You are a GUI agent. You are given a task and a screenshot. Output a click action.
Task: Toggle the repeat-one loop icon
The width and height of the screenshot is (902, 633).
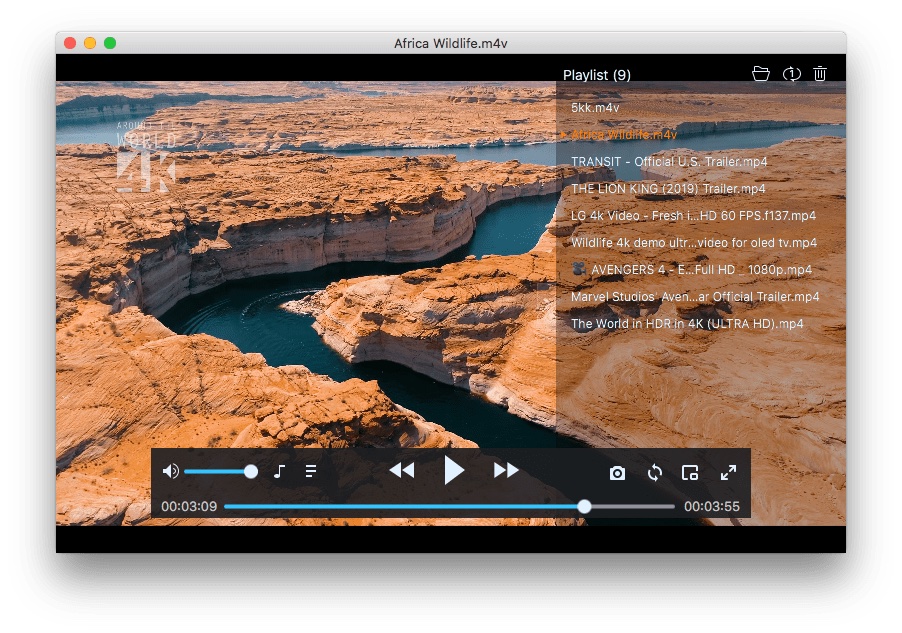coord(792,74)
